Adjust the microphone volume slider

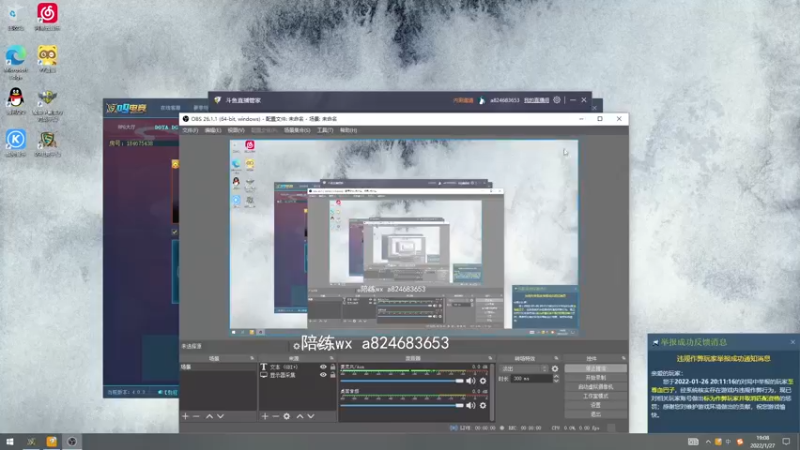(x=402, y=381)
